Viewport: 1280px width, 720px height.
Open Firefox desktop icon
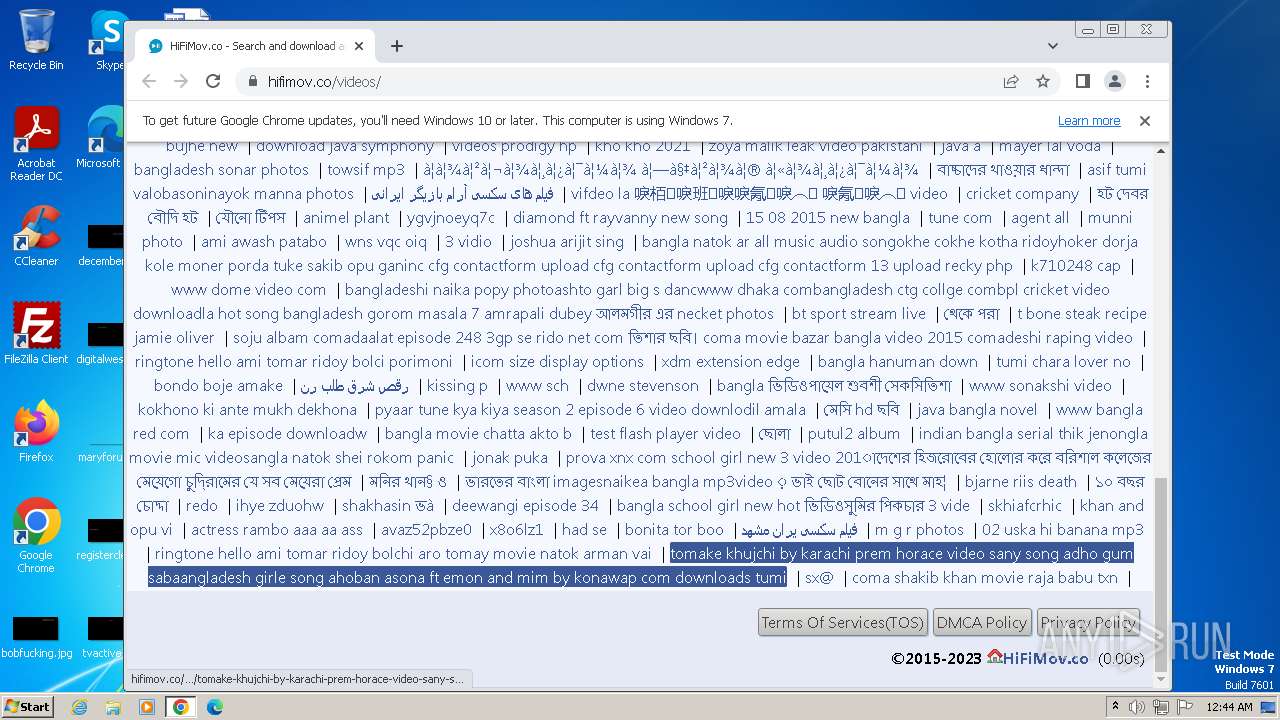click(36, 432)
